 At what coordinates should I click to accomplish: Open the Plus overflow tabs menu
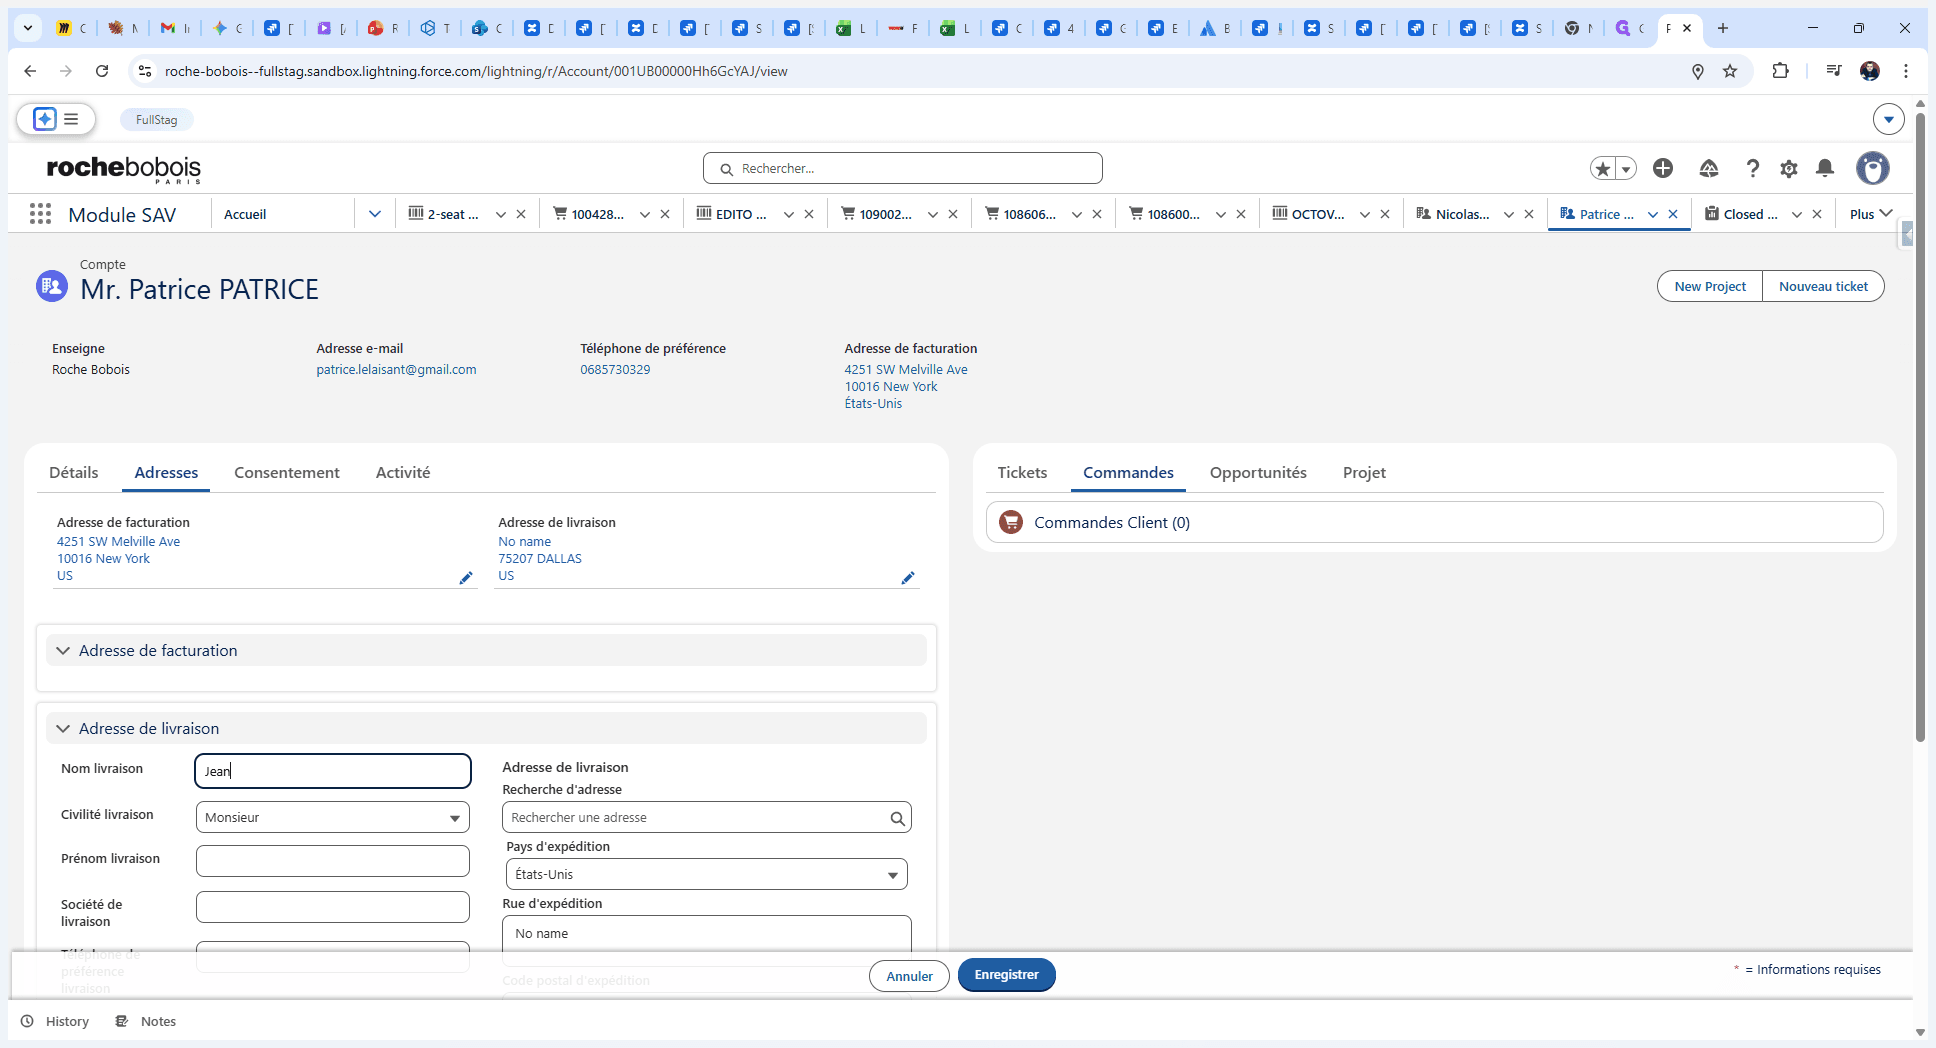pyautogui.click(x=1871, y=214)
